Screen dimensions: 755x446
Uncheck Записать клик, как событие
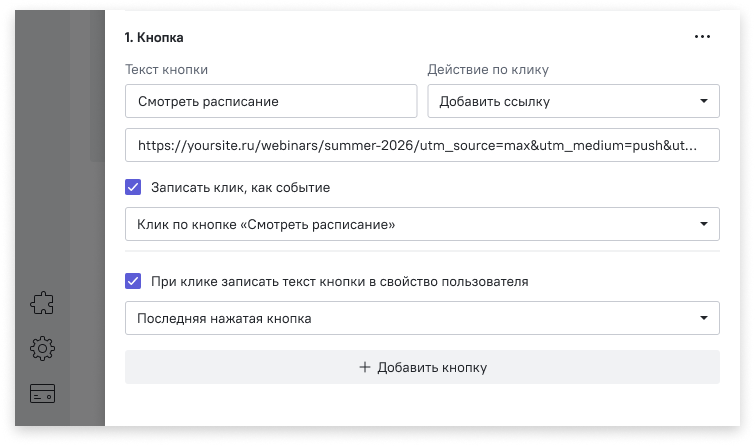point(133,187)
